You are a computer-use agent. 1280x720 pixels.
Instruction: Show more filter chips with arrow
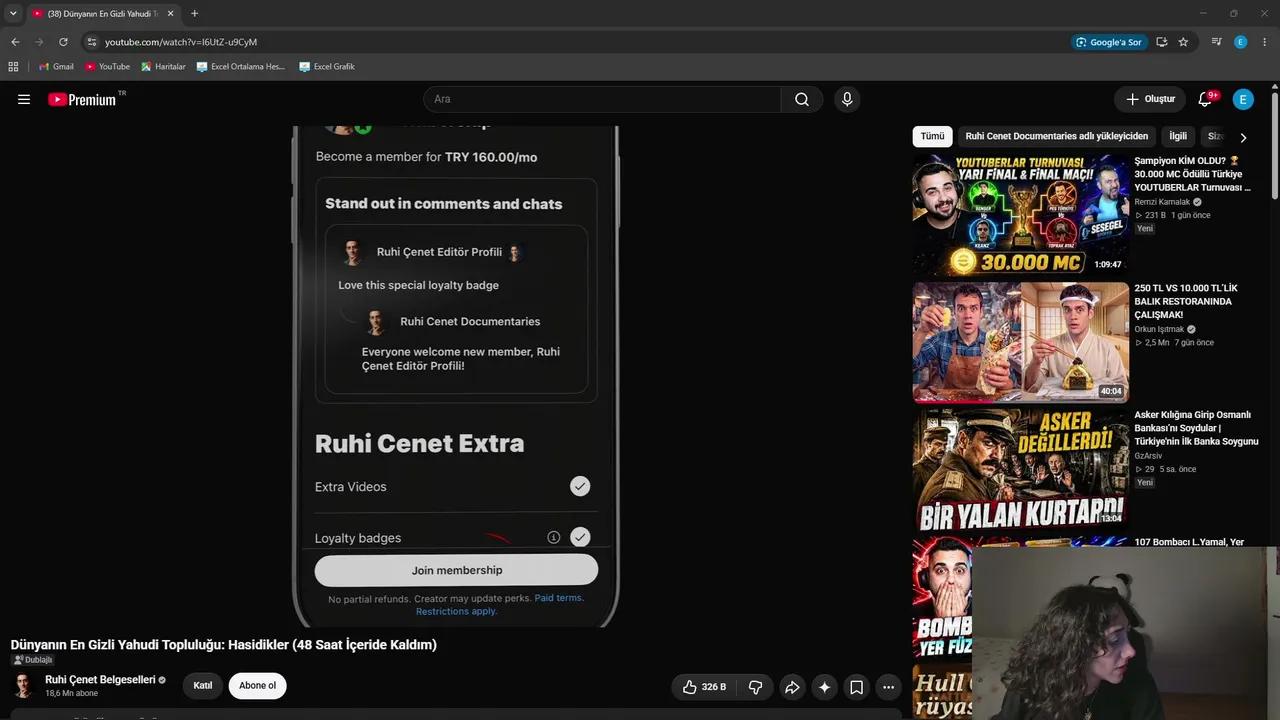1243,137
